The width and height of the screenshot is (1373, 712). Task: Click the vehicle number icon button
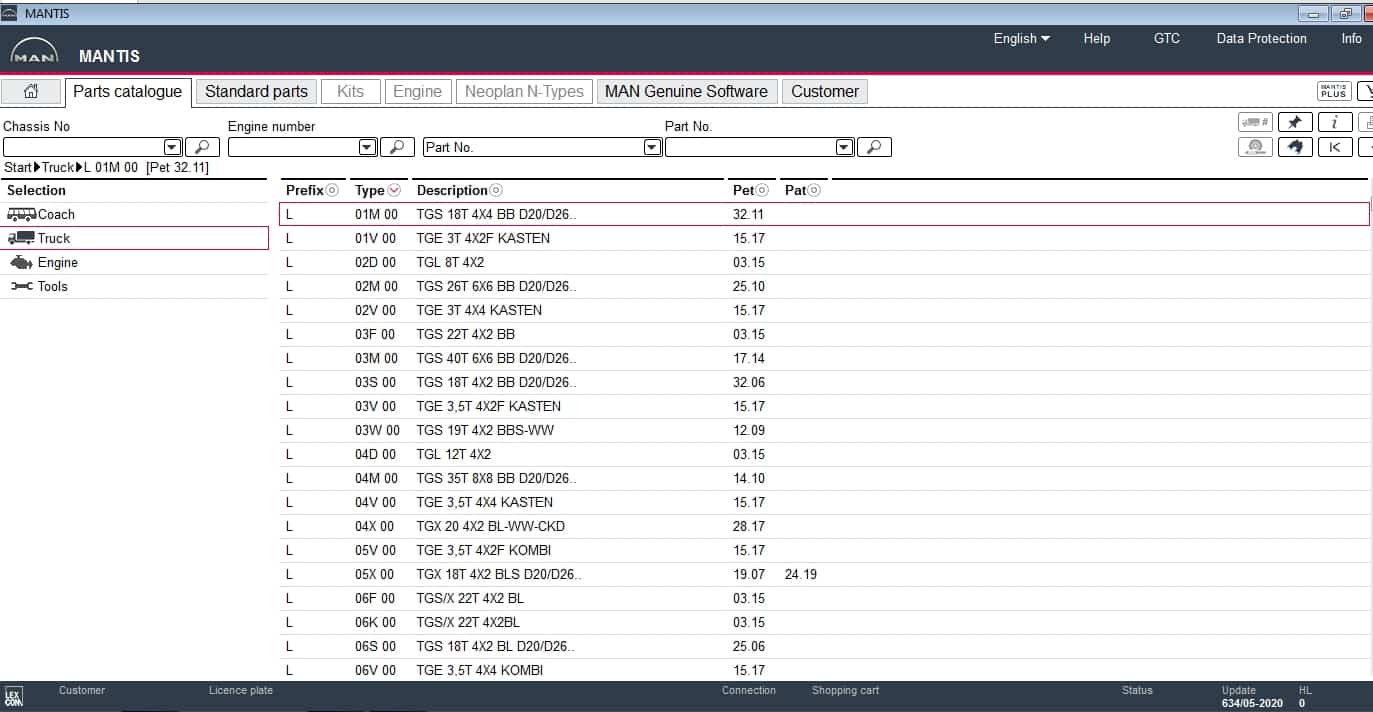pyautogui.click(x=1255, y=122)
